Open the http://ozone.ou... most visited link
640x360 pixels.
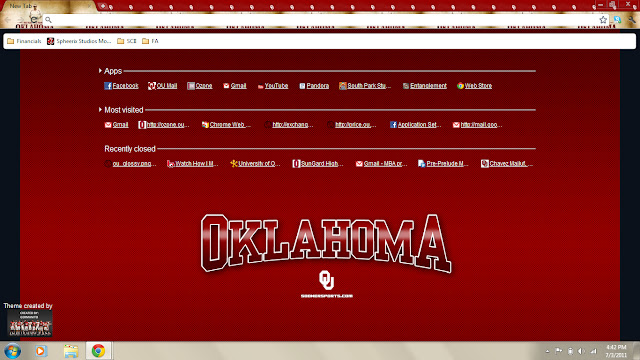164,124
